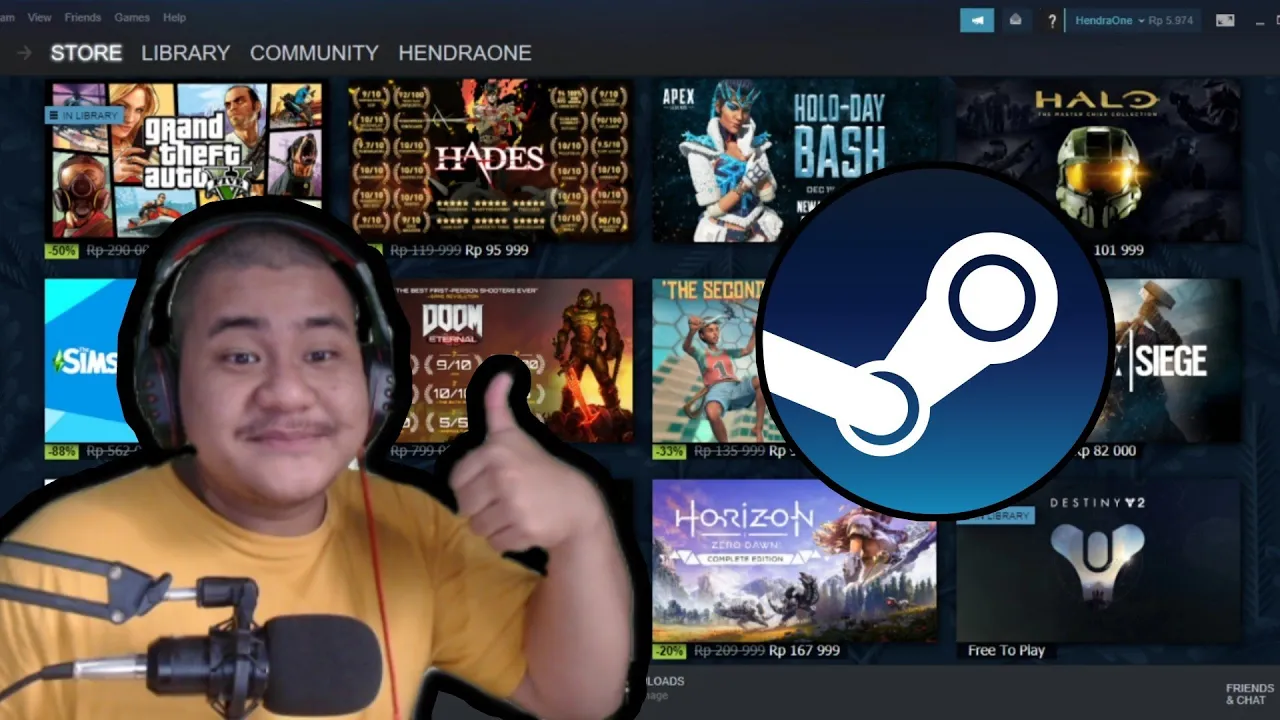1280x720 pixels.
Task: Switch to the COMMUNITY tab
Action: (314, 53)
